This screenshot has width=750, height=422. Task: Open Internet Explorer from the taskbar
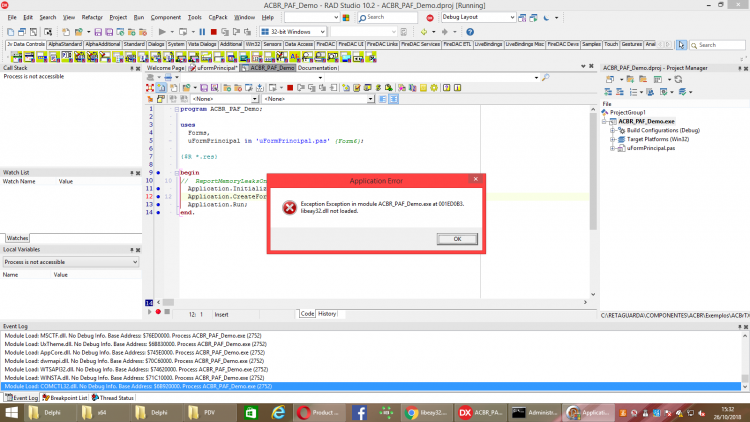tap(278, 412)
